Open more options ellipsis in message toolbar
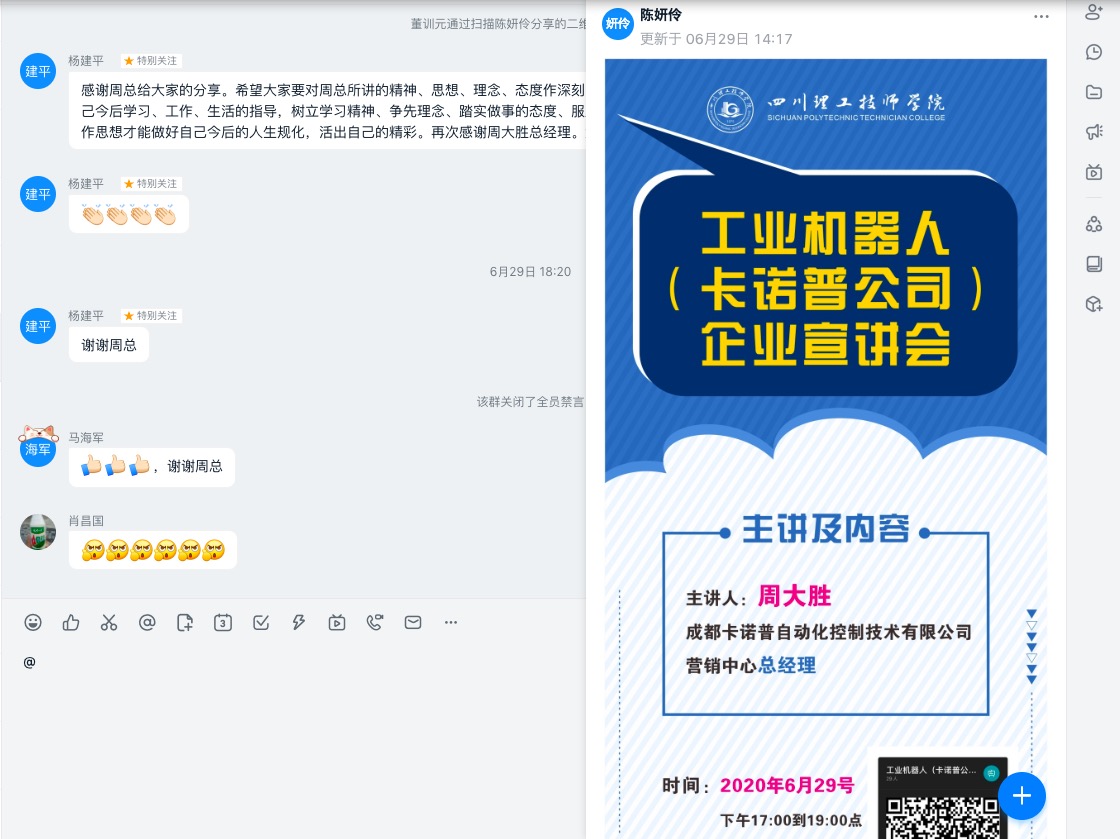1120x839 pixels. (x=451, y=623)
